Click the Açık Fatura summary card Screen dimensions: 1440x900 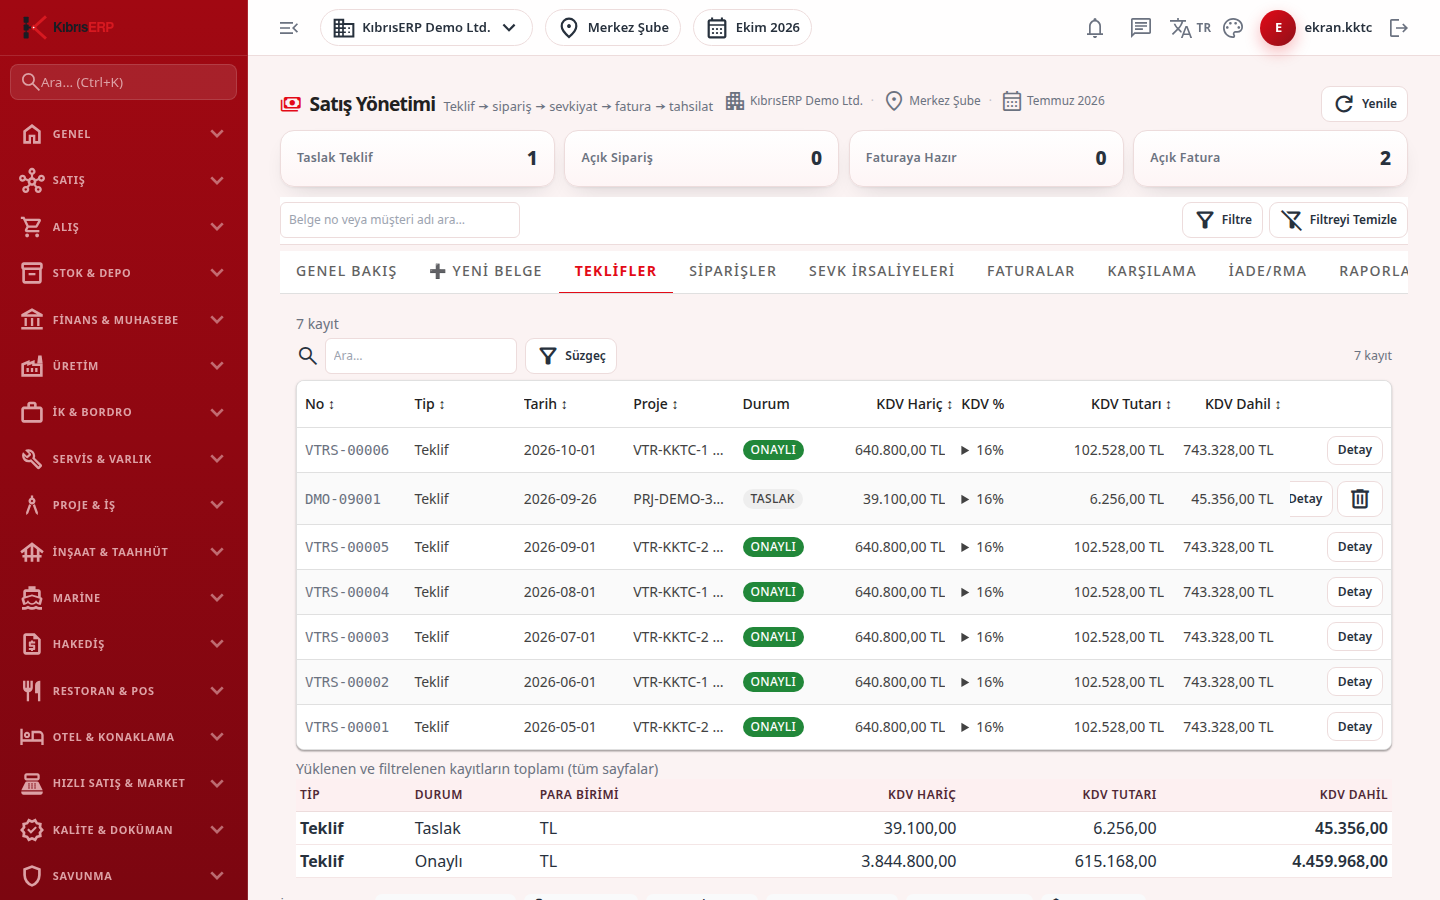coord(1270,158)
